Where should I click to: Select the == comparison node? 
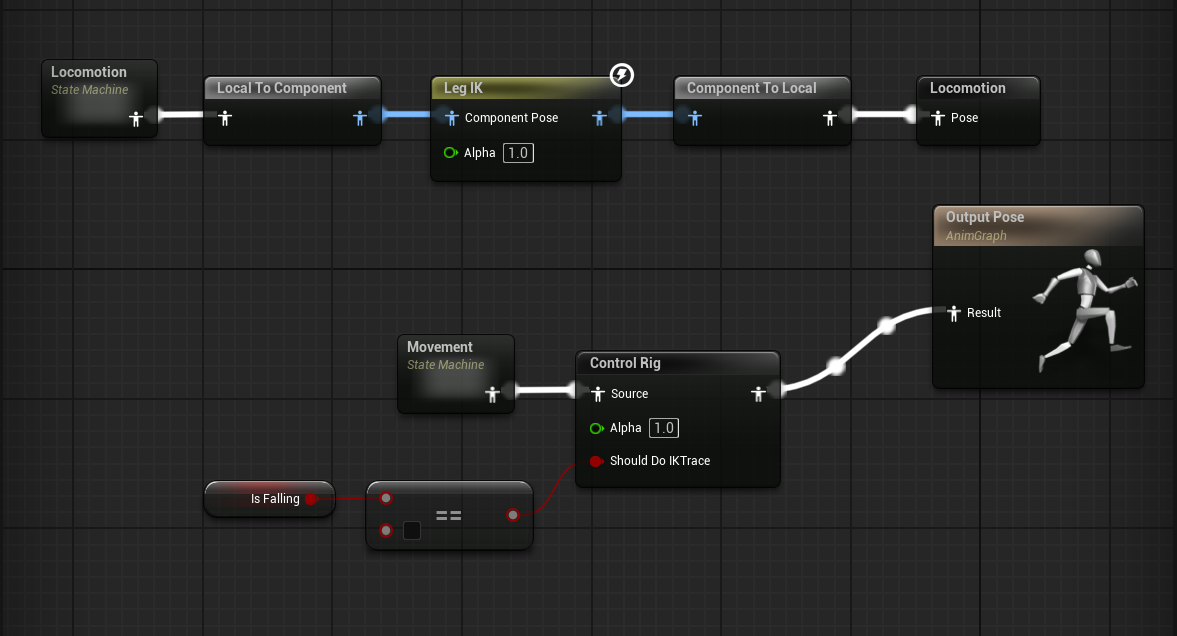click(450, 515)
